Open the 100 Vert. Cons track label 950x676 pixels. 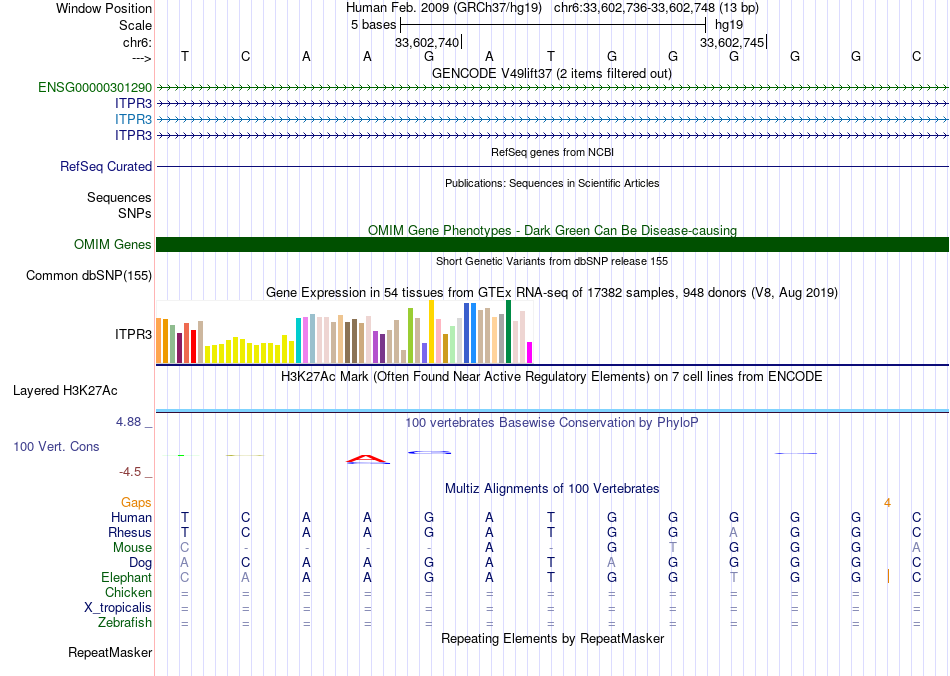click(56, 447)
